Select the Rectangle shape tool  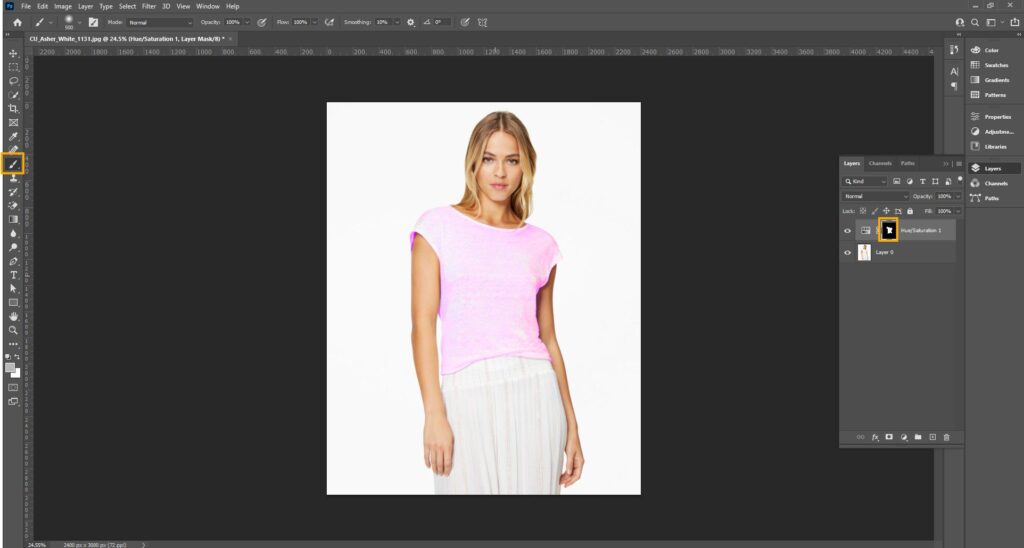tap(13, 302)
